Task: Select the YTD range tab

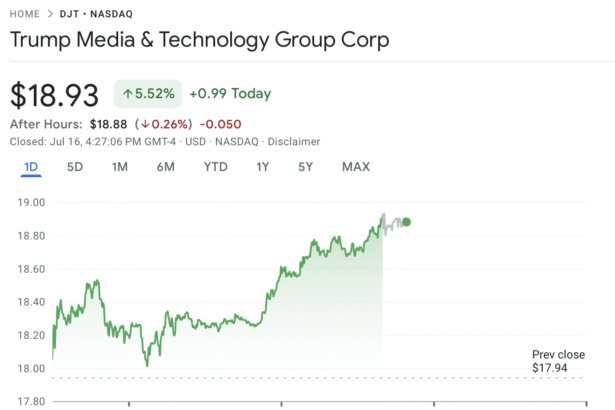Action: (215, 167)
